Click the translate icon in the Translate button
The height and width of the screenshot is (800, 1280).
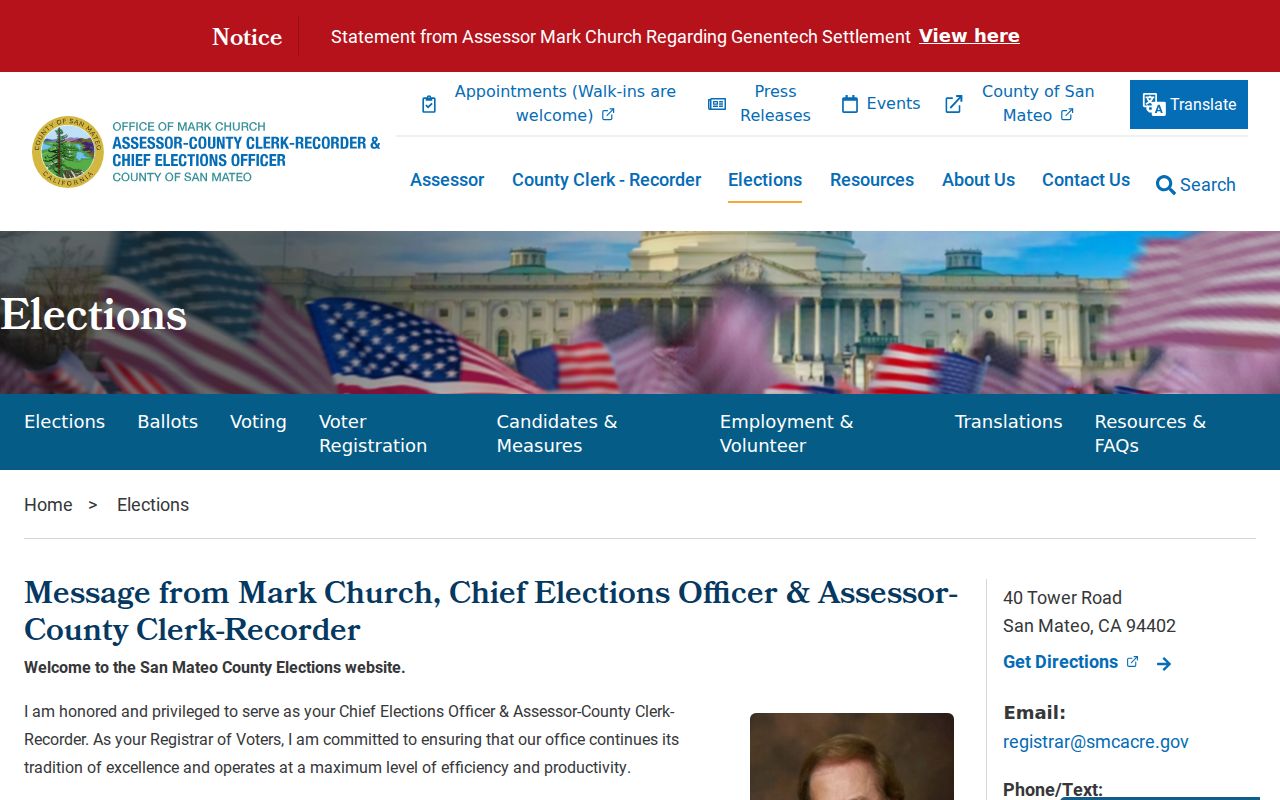[1154, 105]
